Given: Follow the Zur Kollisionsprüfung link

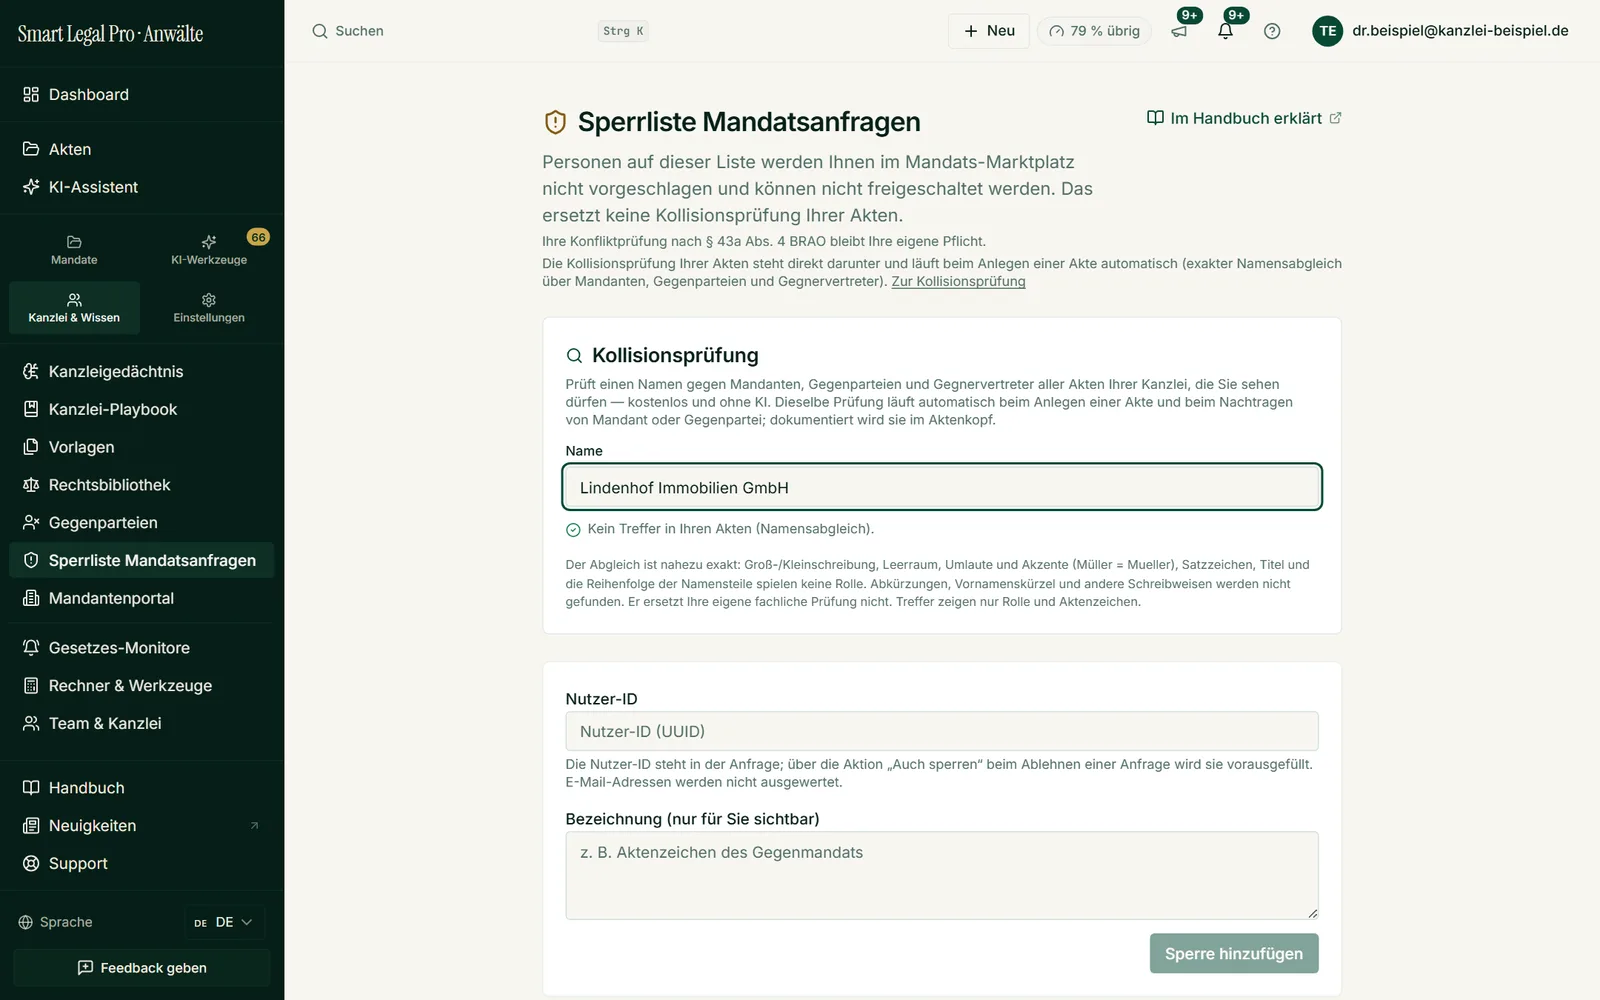Looking at the screenshot, I should point(958,282).
